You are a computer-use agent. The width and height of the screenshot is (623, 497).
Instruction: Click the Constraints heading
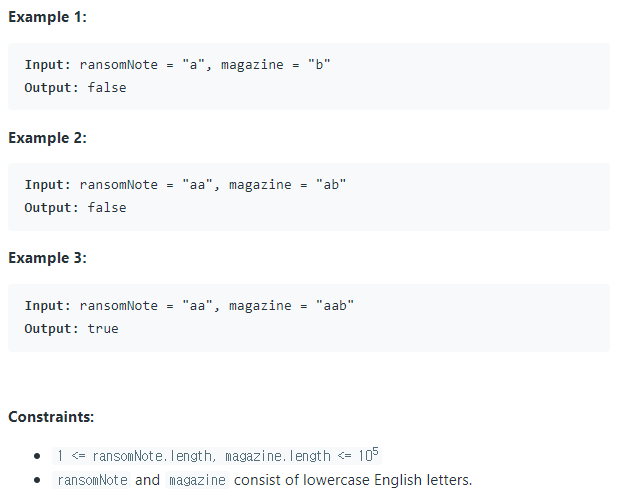[51, 417]
